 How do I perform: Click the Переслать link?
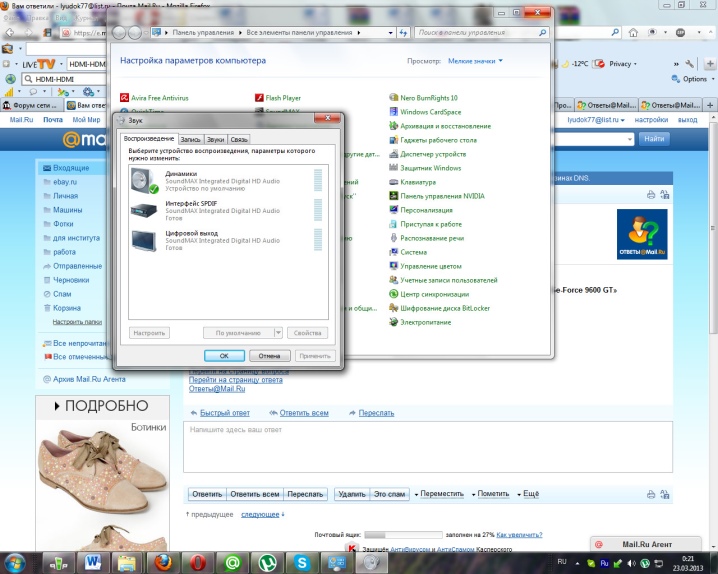coord(376,413)
